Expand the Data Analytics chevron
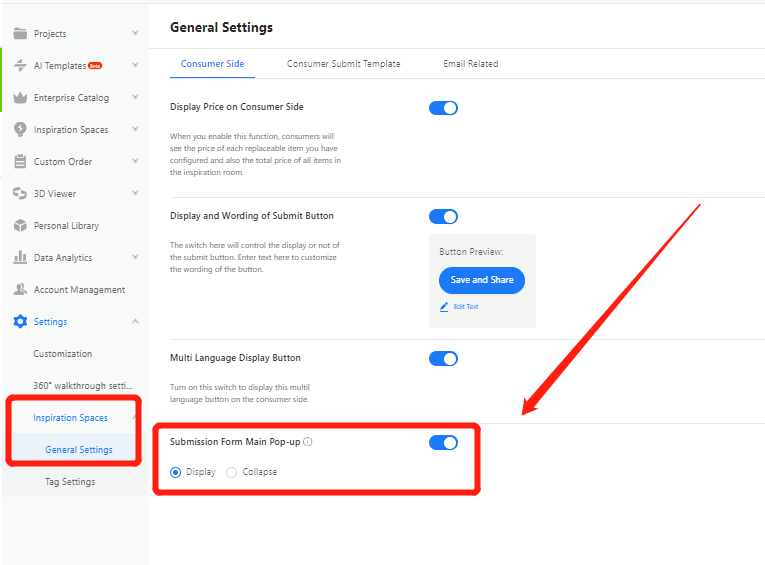This screenshot has width=765, height=565. pyautogui.click(x=135, y=257)
